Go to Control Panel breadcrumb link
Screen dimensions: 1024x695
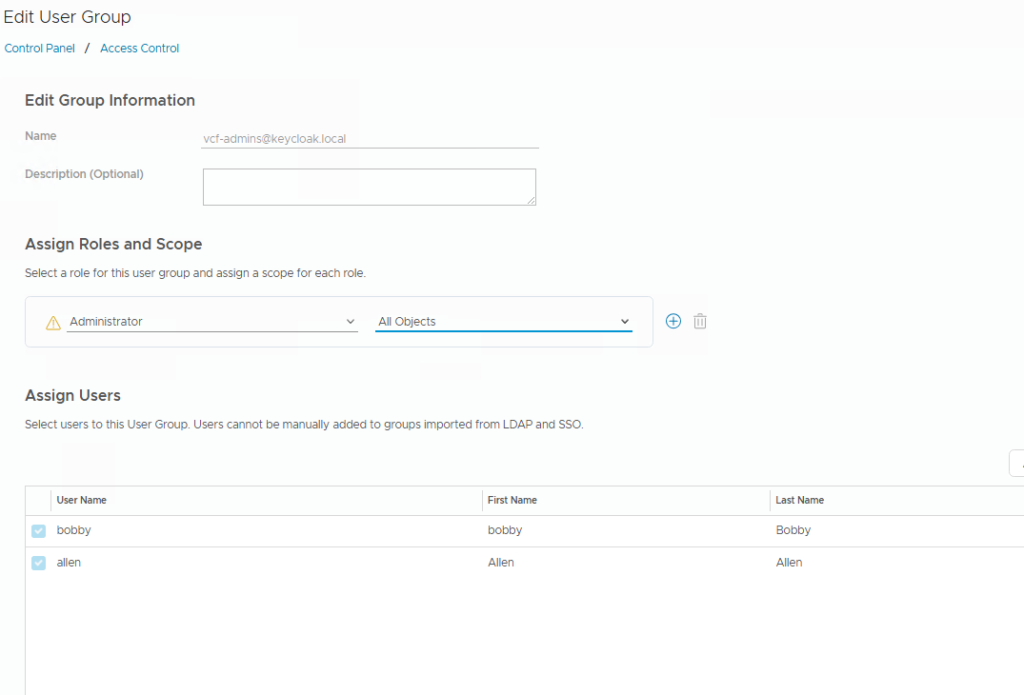point(40,48)
